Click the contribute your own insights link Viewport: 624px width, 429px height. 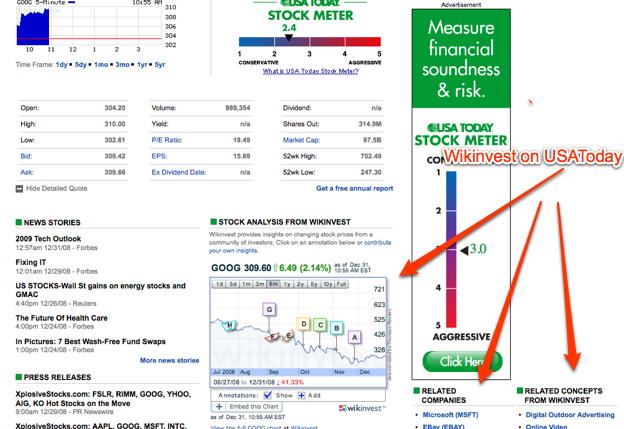pyautogui.click(x=300, y=246)
